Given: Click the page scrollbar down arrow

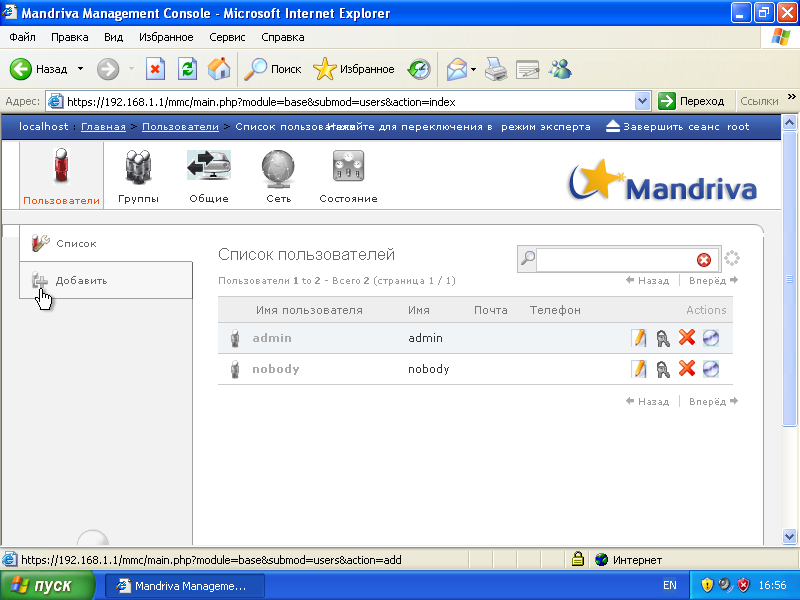Looking at the screenshot, I should pos(789,536).
